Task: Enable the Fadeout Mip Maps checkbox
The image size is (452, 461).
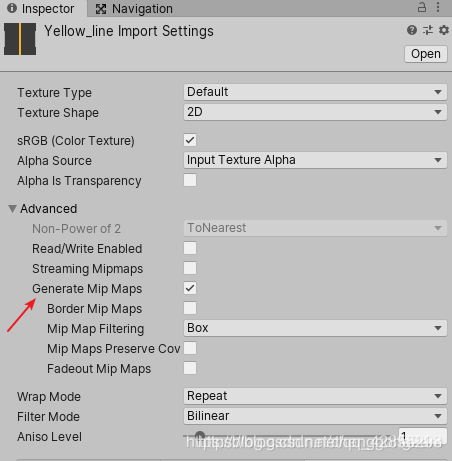Action: 190,368
